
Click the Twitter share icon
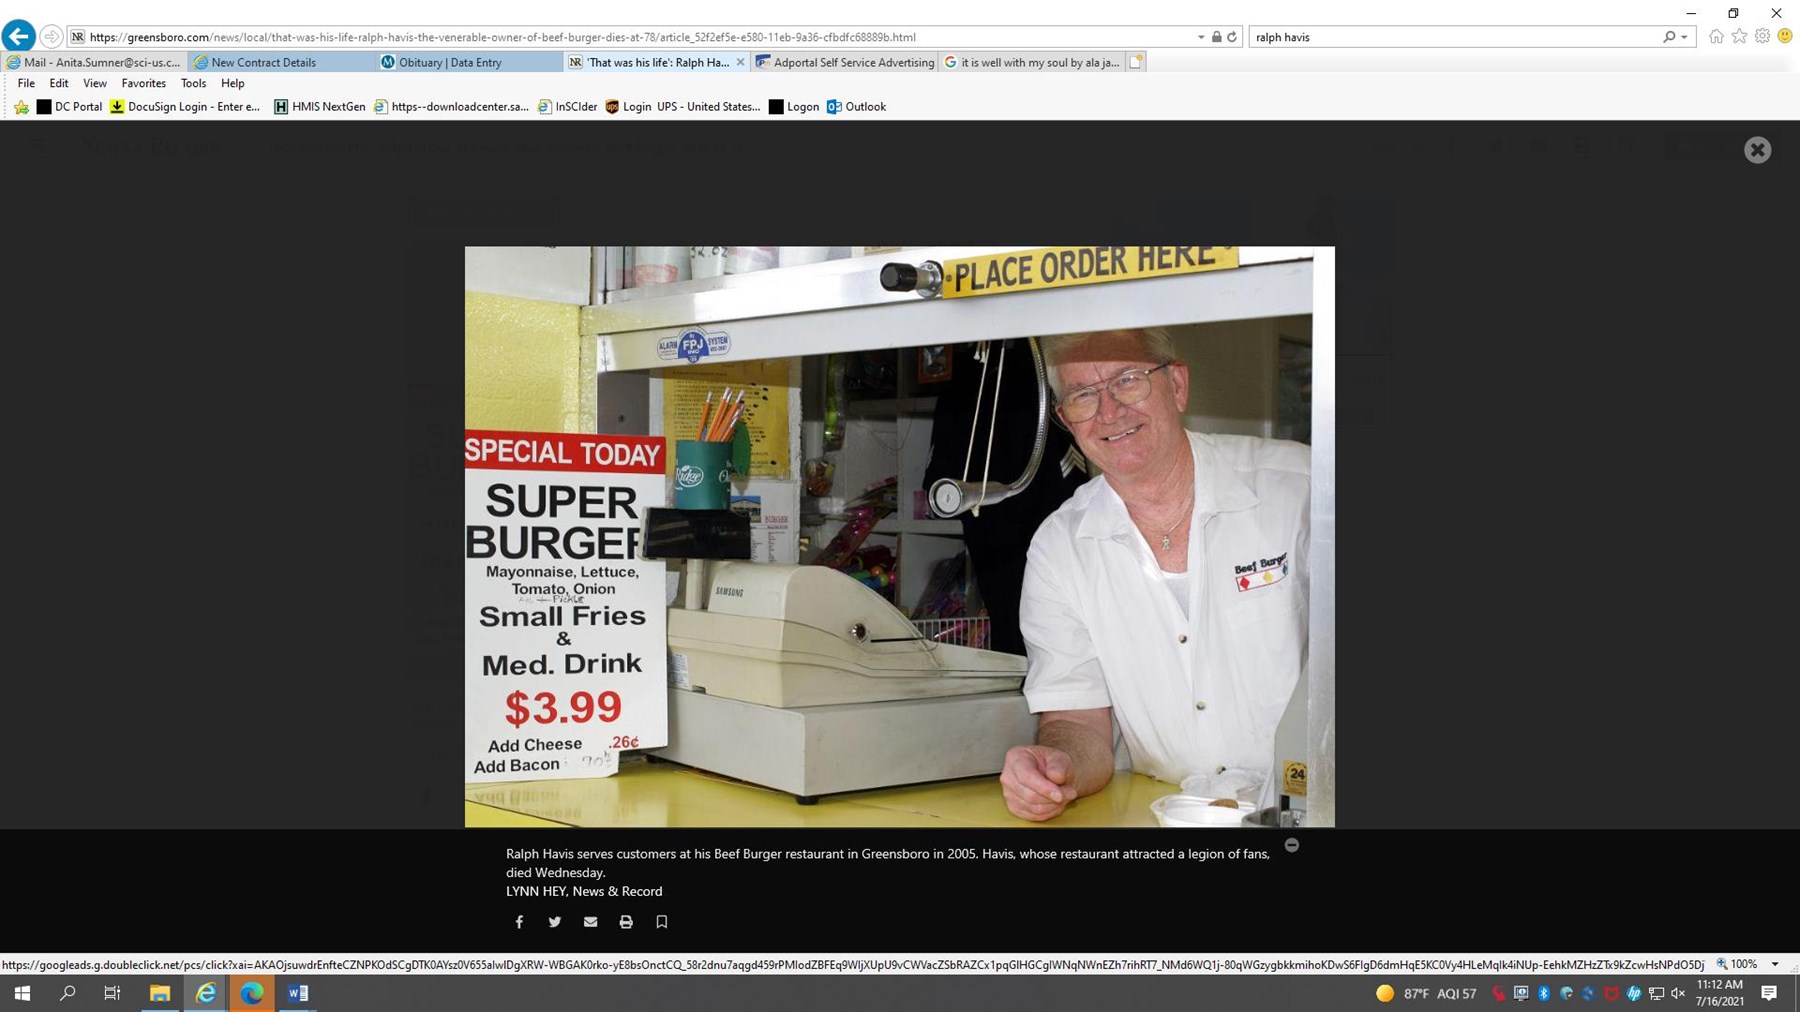(x=555, y=922)
